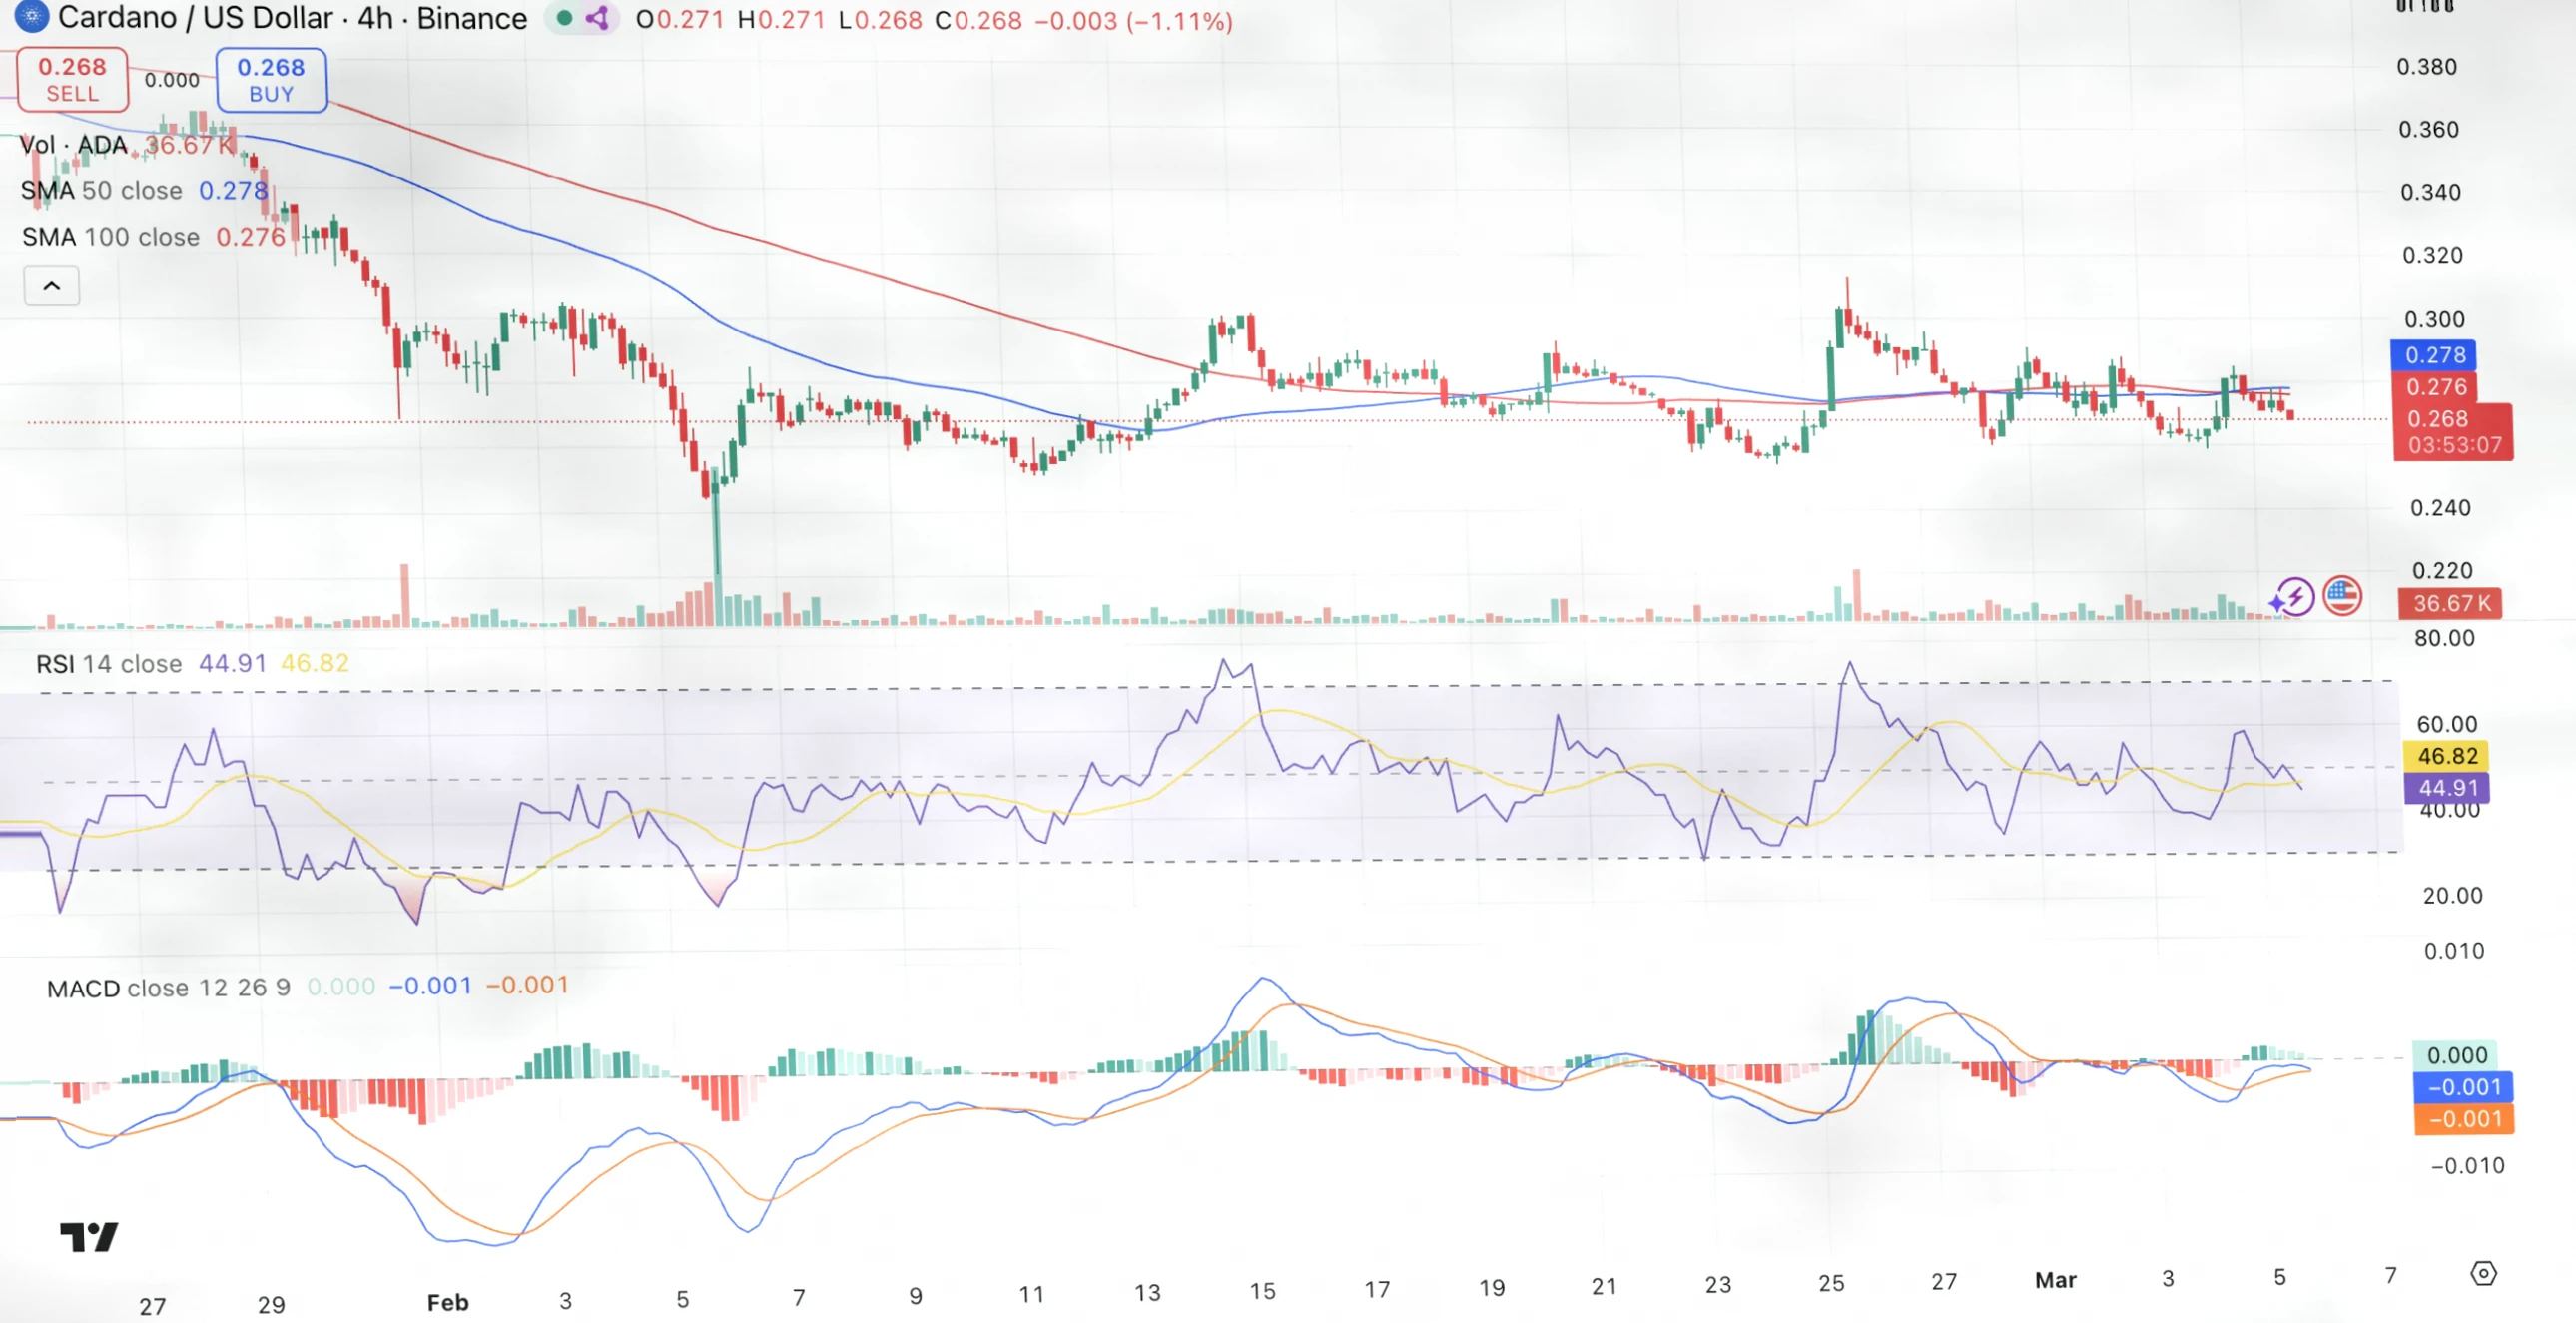This screenshot has height=1323, width=2576.
Task: Click the close value C0.268 in header
Action: click(978, 20)
